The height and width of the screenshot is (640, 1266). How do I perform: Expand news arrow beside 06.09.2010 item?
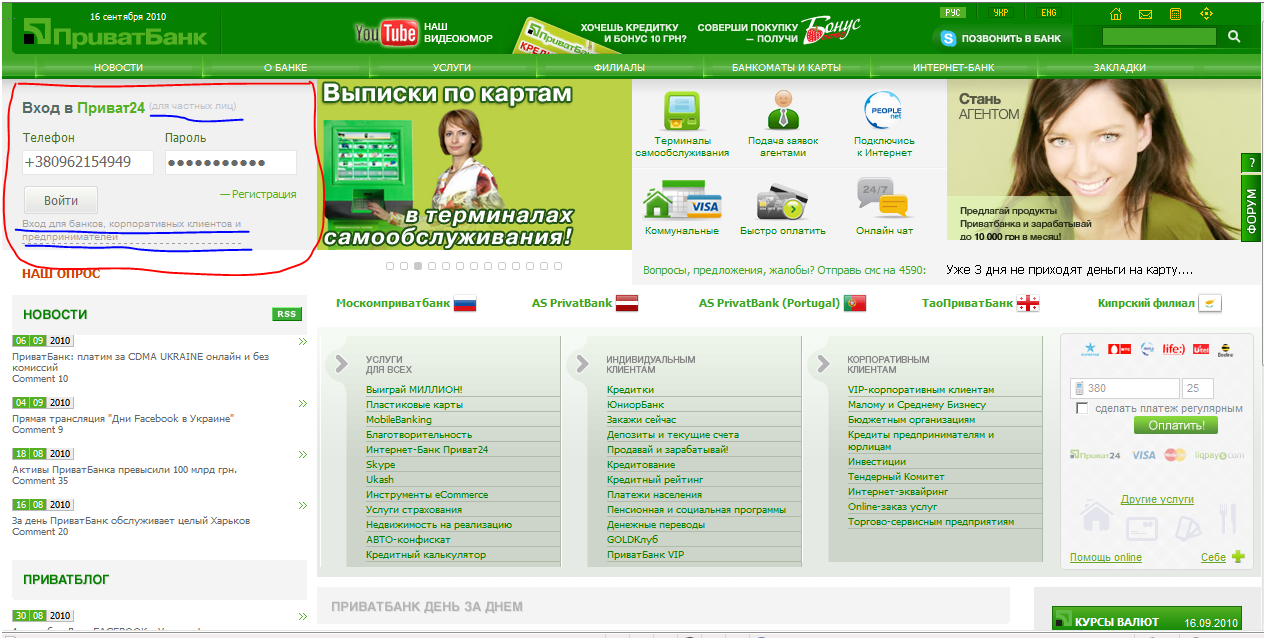303,342
